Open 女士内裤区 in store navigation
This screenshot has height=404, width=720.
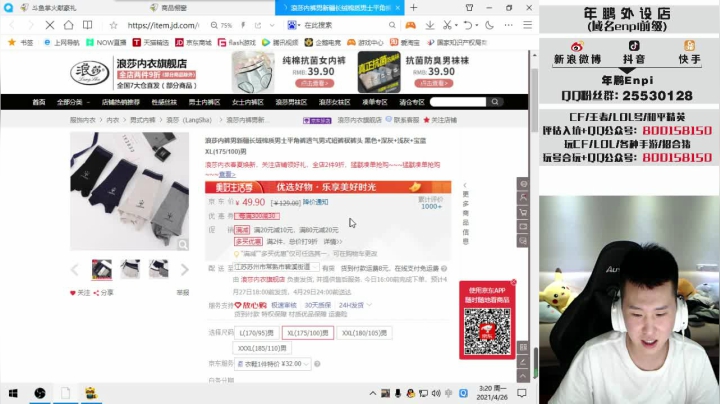point(248,102)
